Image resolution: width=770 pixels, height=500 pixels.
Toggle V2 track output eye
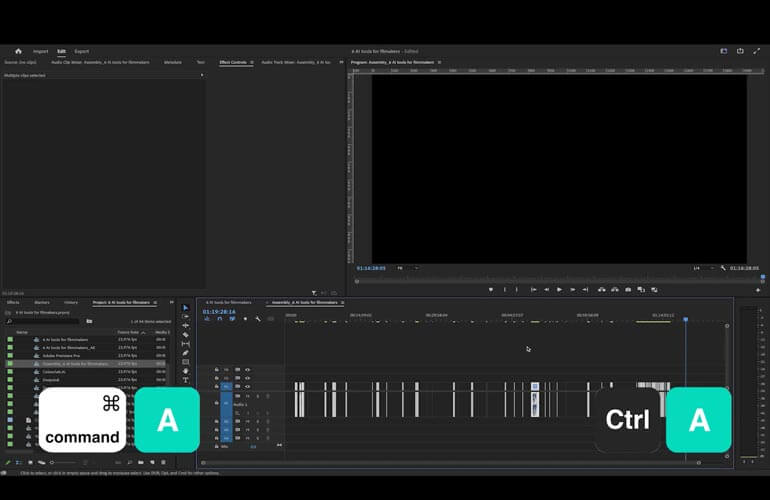[248, 378]
